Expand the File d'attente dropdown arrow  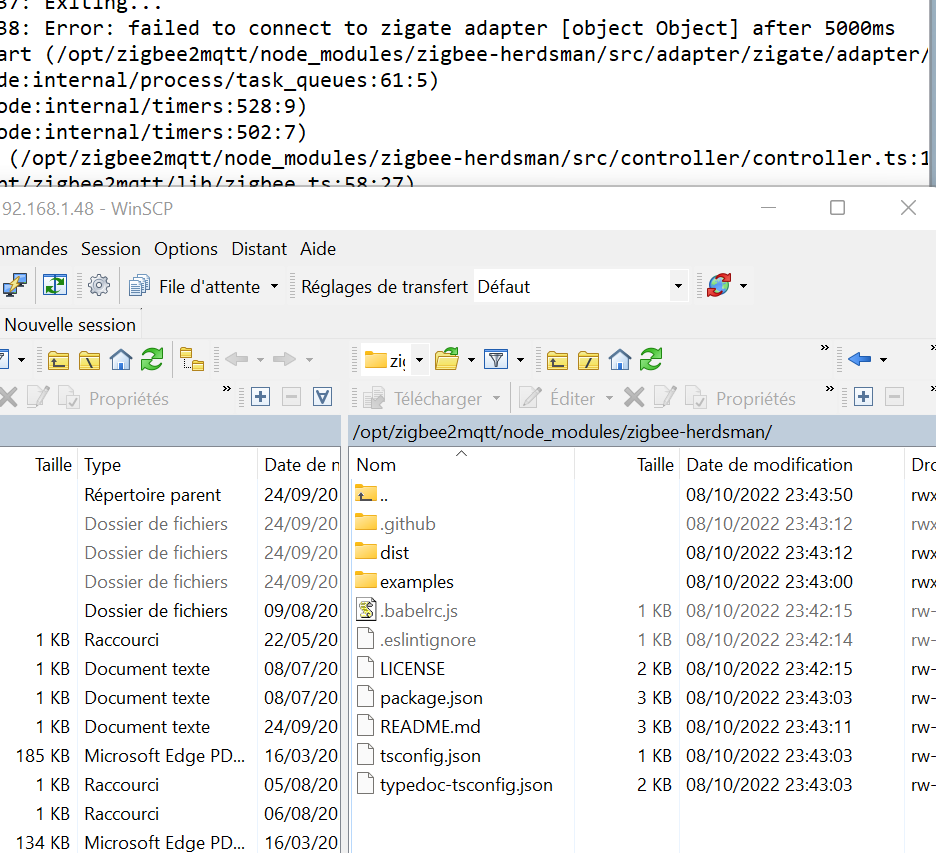(275, 286)
